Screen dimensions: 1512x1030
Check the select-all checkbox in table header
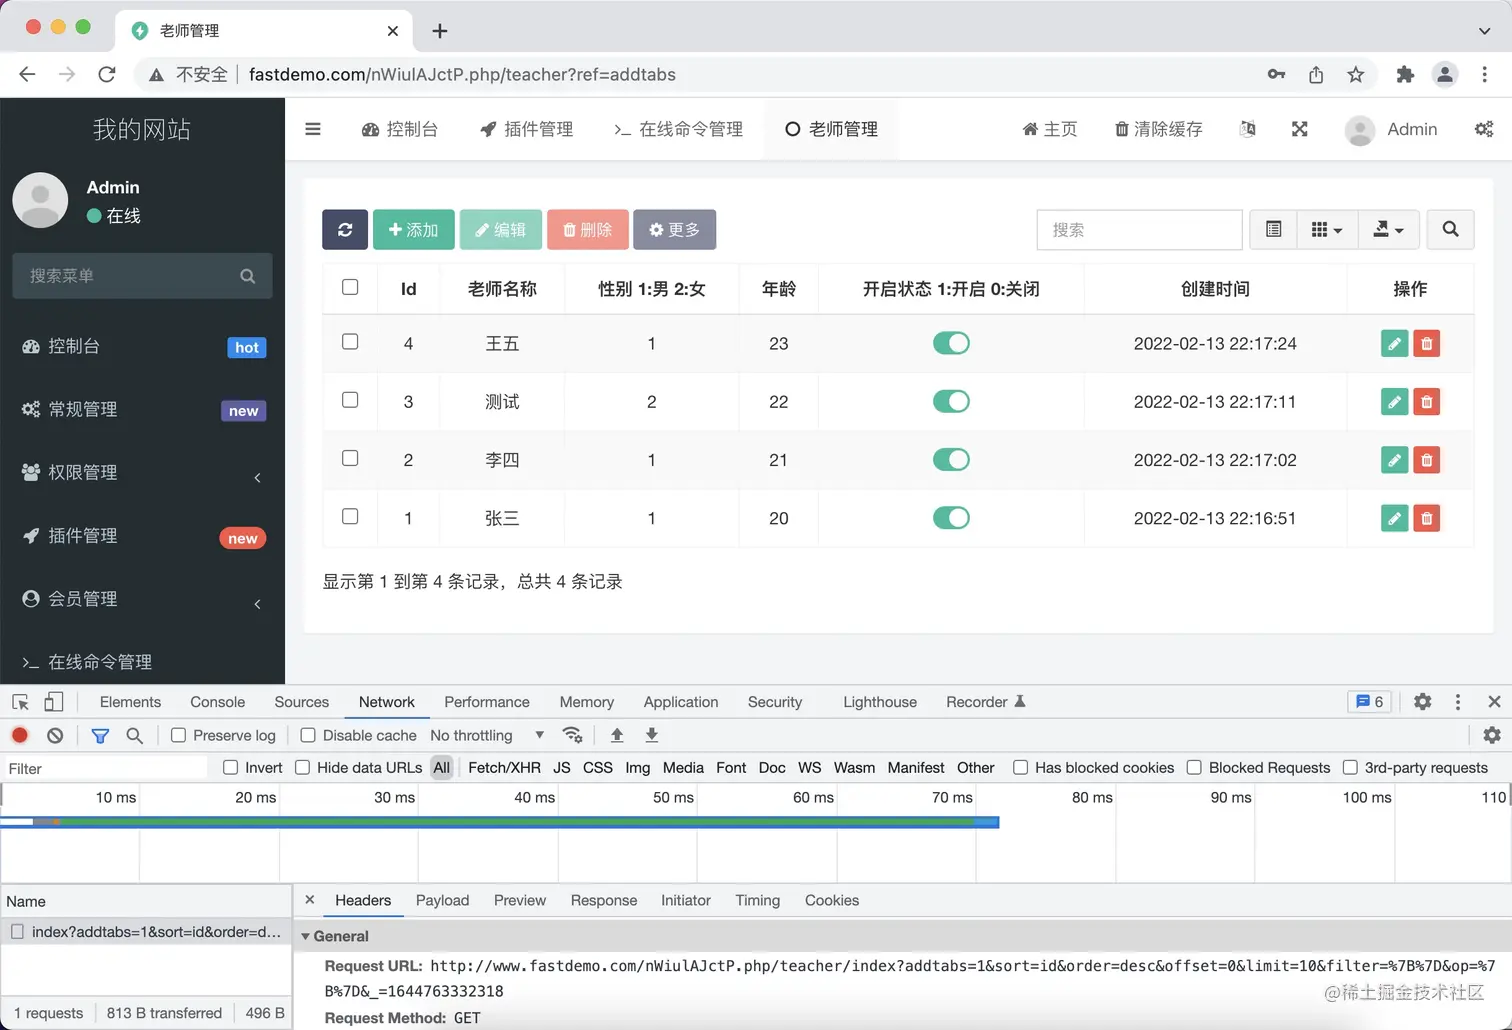350,287
